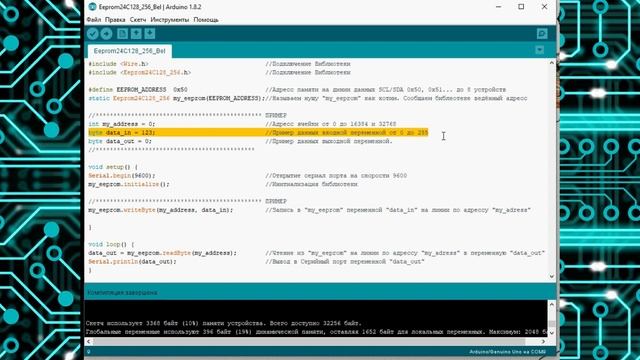This screenshot has width=640, height=360.
Task: Click the 'byte data_out = 0;' line
Action: 120,141
